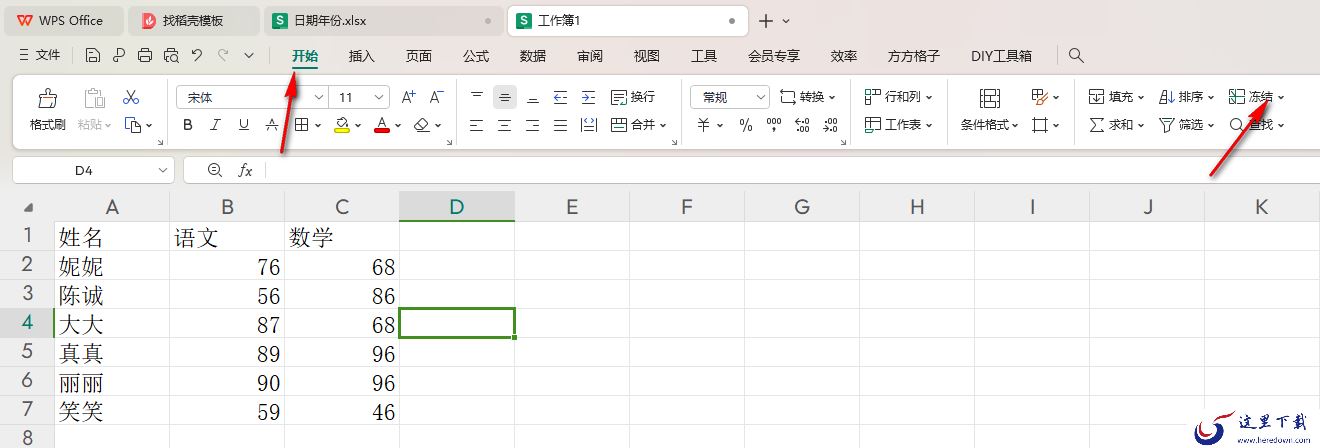Click the Copy icon under scissors
1320x448 pixels.
click(133, 125)
